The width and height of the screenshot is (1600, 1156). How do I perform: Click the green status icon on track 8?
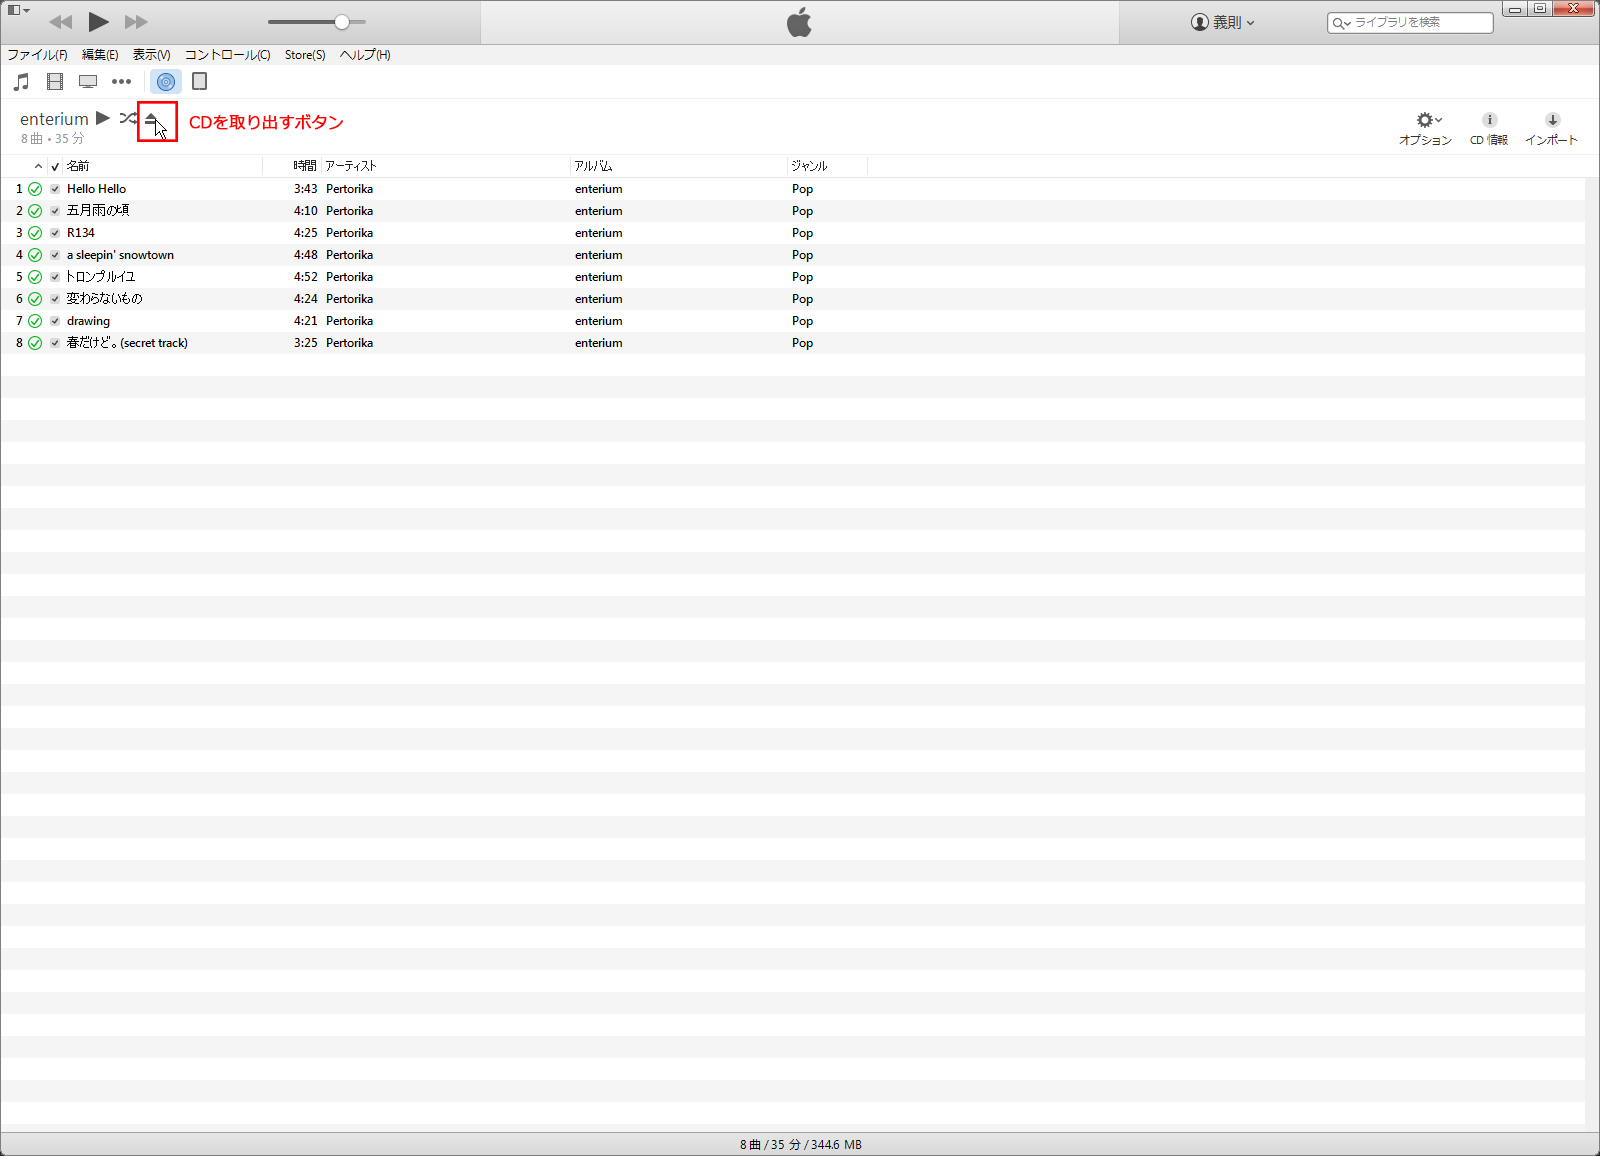coord(35,343)
